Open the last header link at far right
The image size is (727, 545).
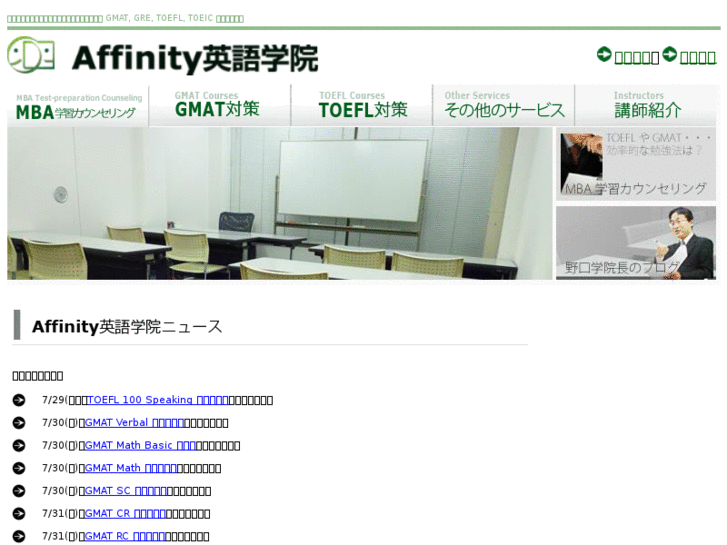tap(698, 58)
